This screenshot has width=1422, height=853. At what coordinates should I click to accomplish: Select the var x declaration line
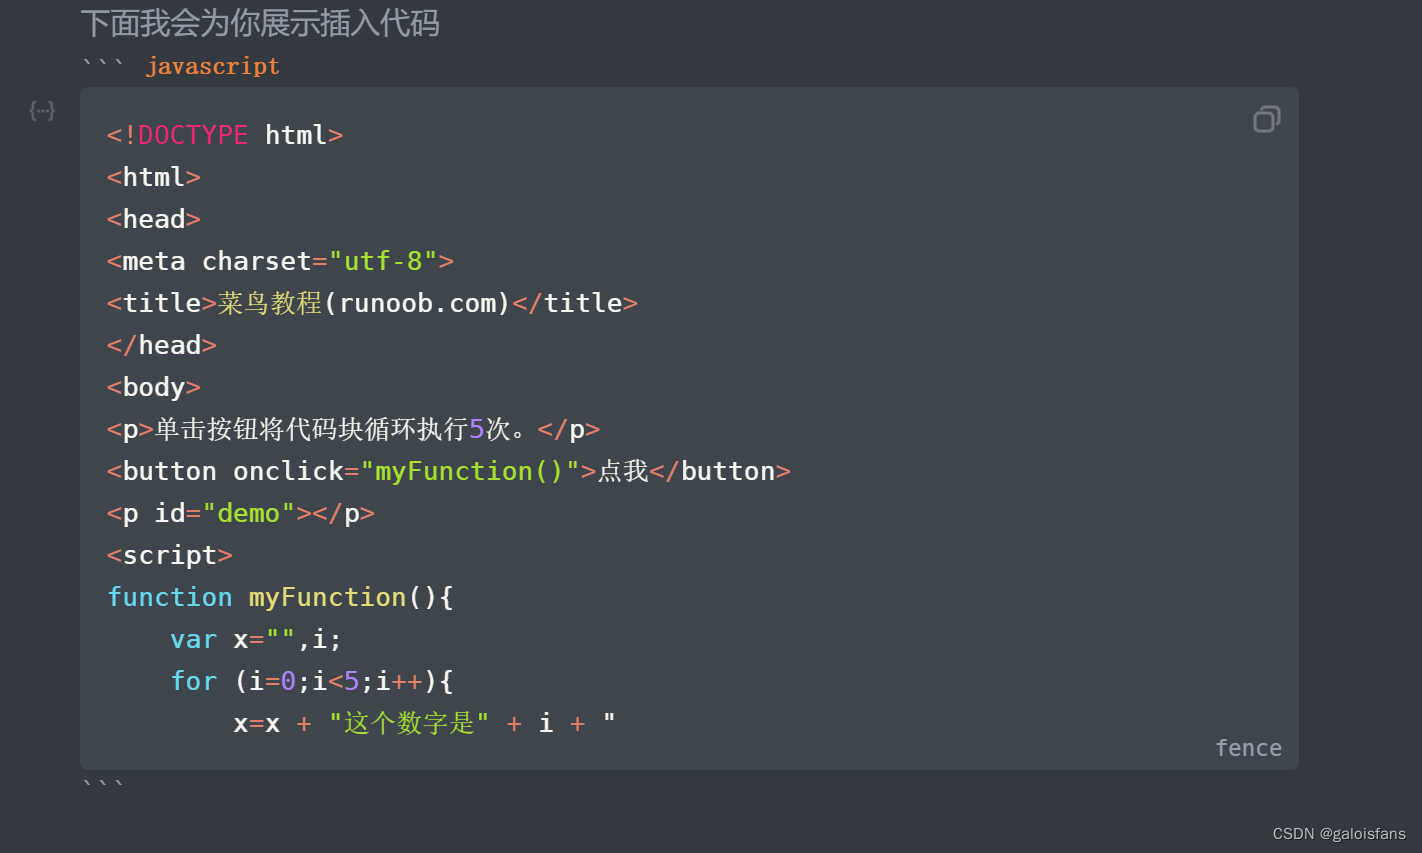click(256, 639)
